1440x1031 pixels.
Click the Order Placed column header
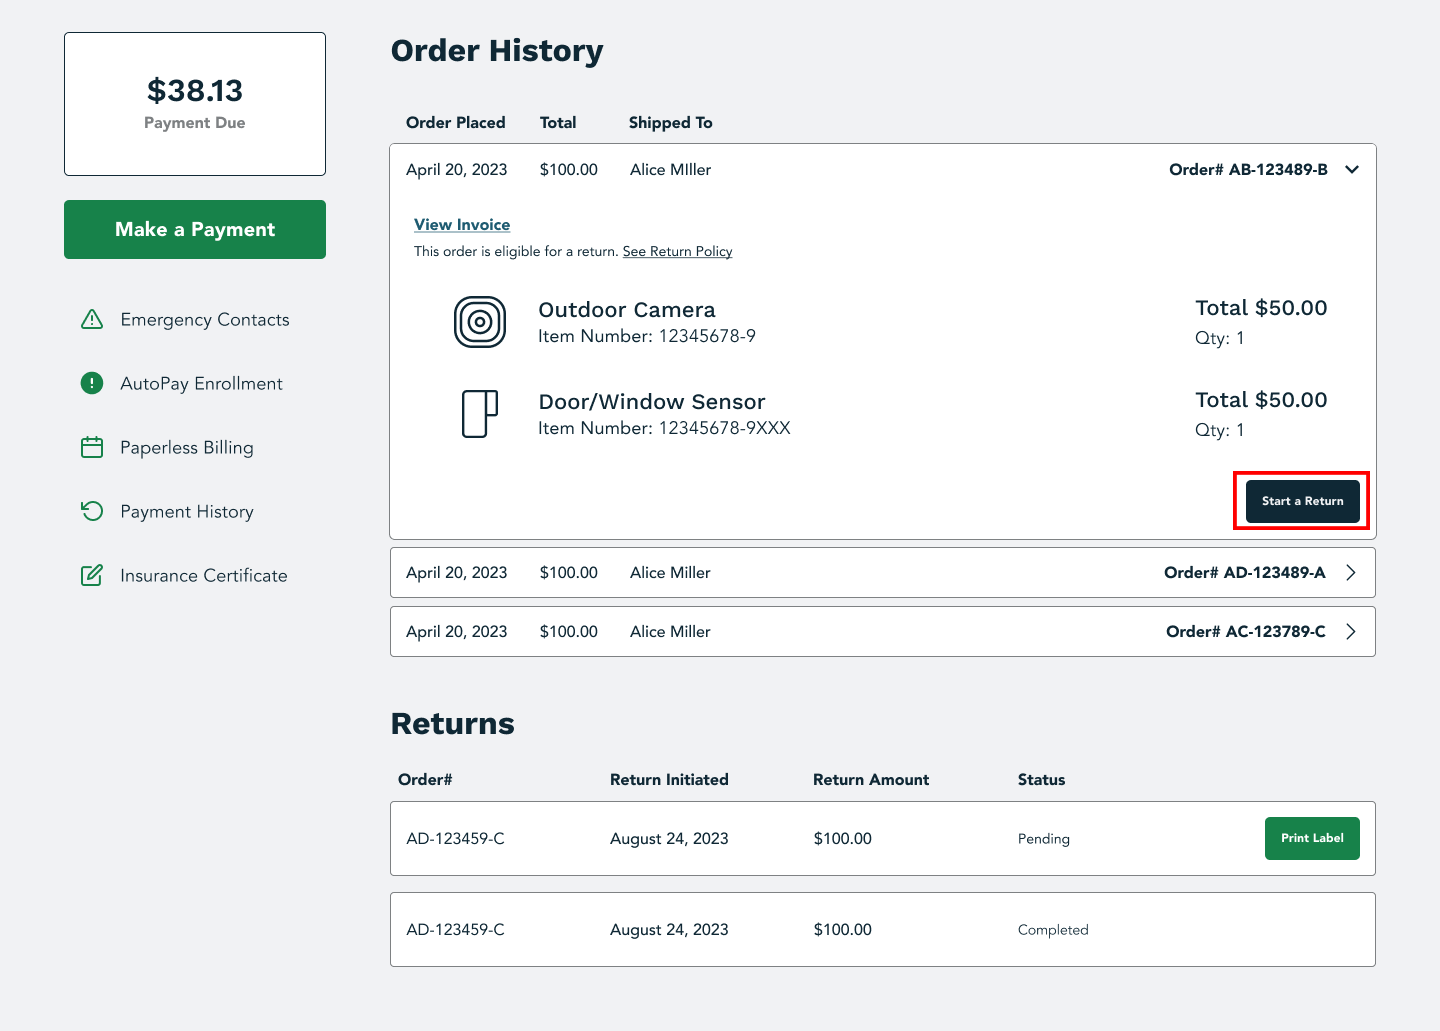point(456,123)
